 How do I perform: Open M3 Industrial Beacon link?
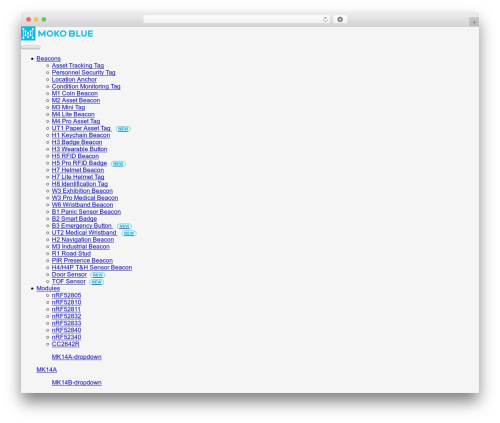click(x=81, y=247)
